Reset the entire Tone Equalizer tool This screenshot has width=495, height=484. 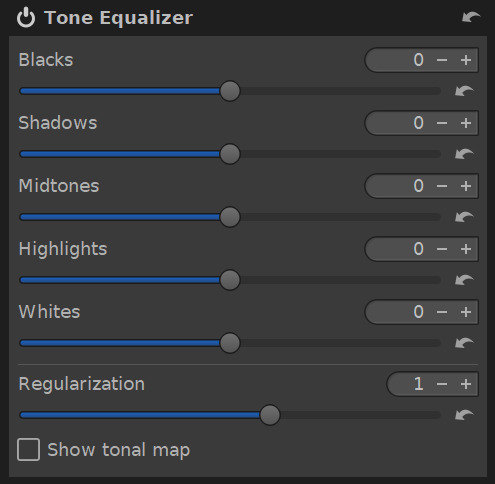pyautogui.click(x=471, y=17)
